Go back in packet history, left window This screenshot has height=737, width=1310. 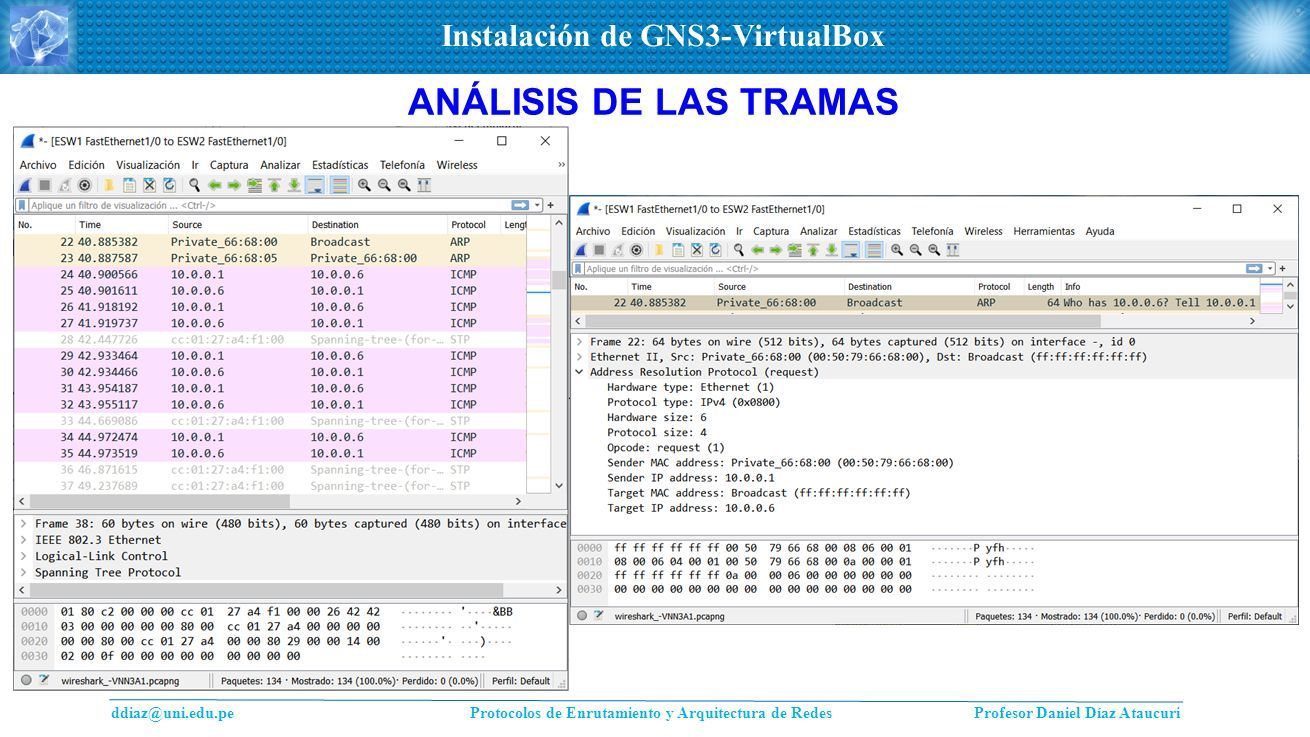(x=215, y=185)
